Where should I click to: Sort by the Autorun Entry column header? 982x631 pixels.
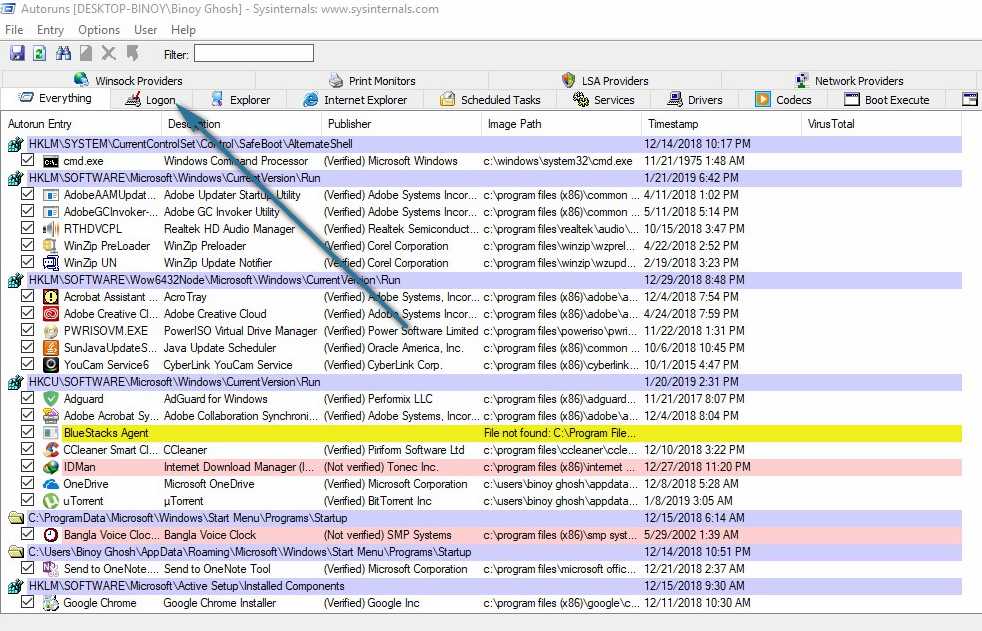81,124
